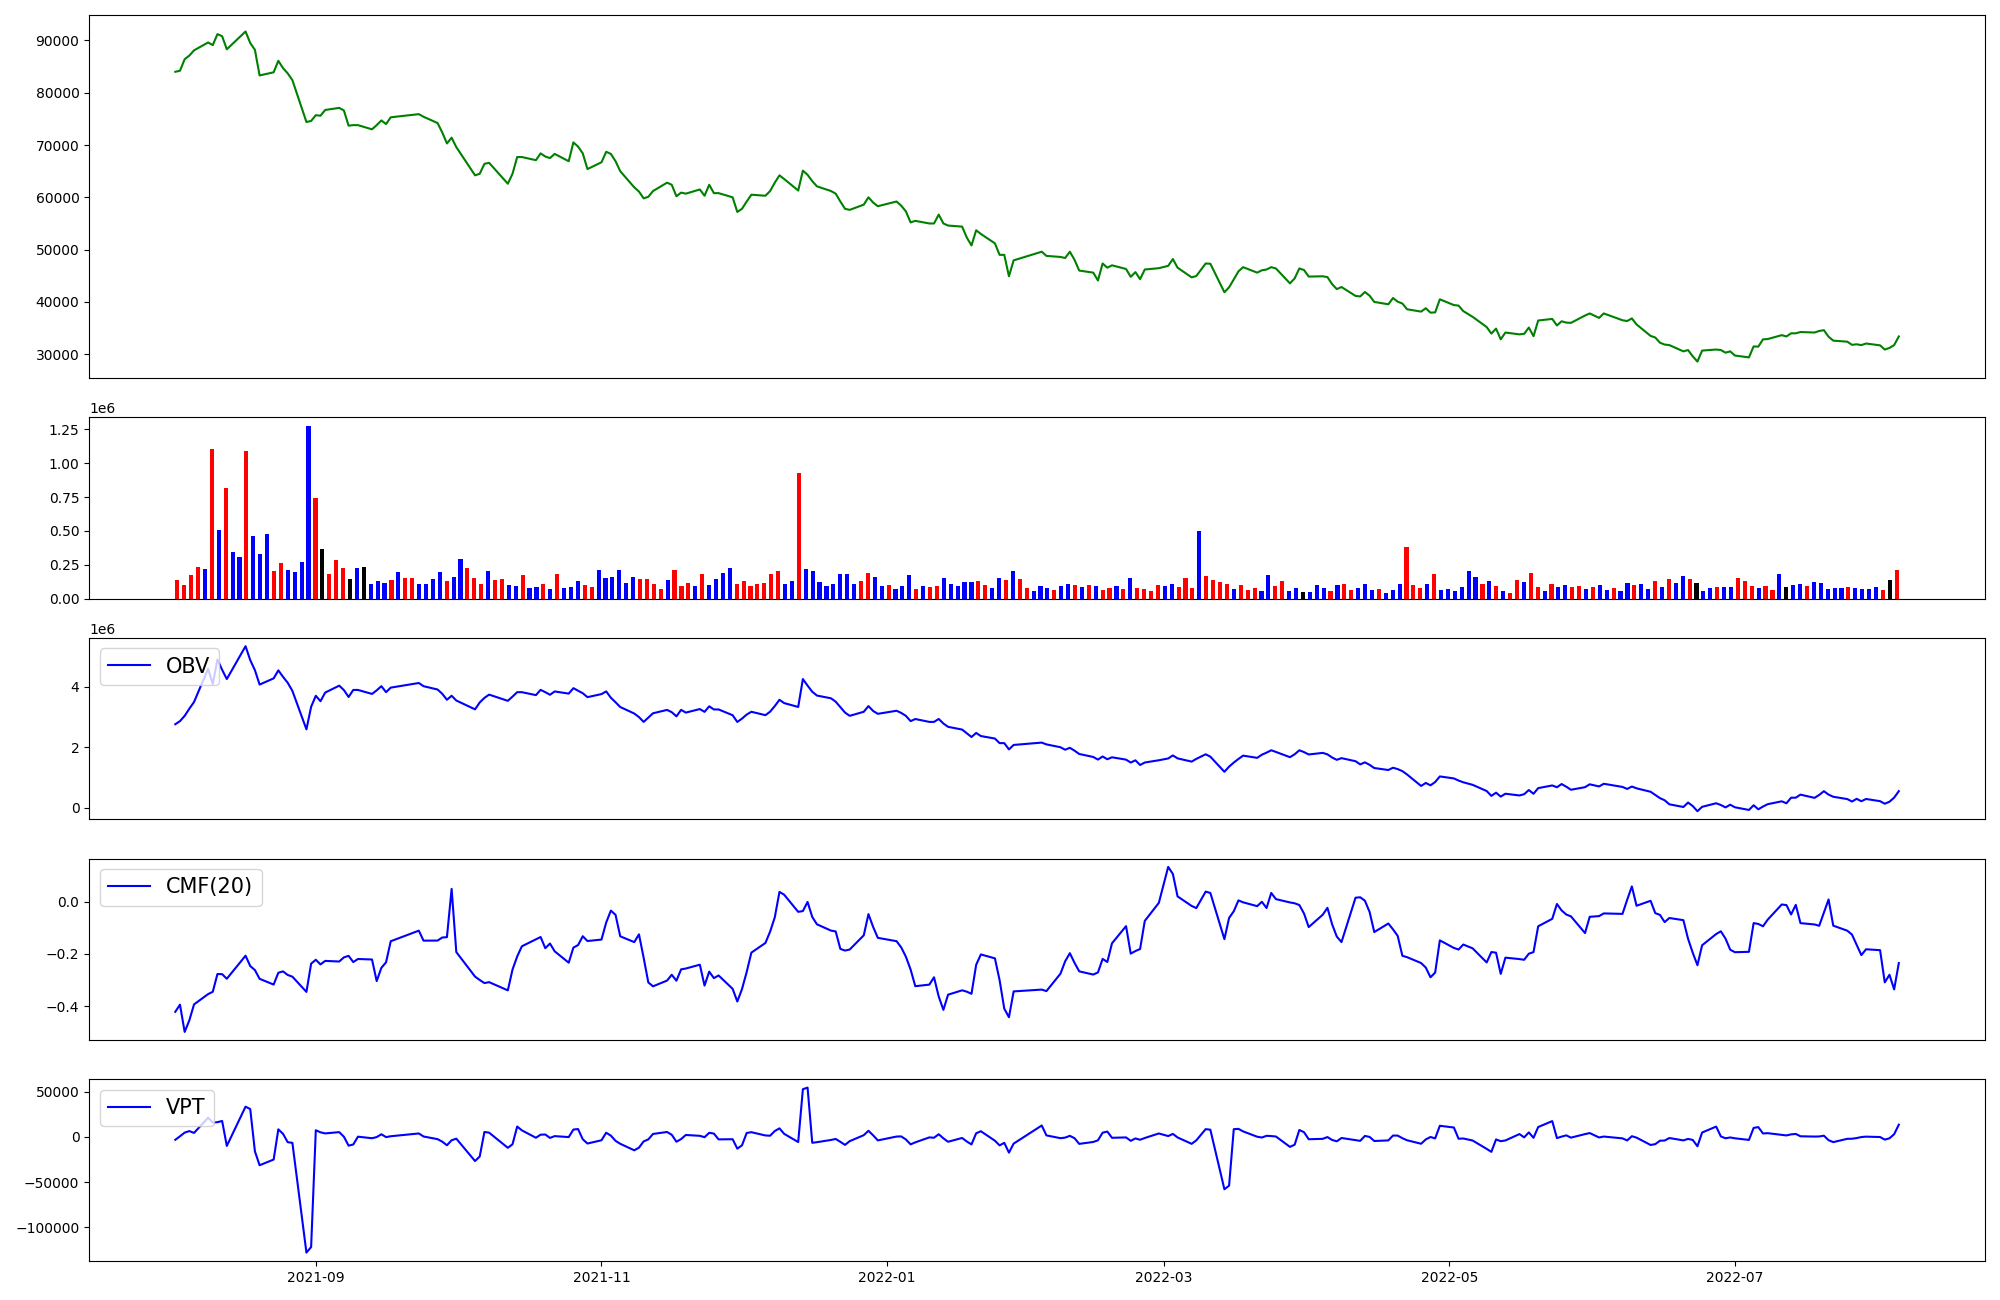Click the CMF(20) legend label
This screenshot has width=2000, height=1300.
pos(208,887)
